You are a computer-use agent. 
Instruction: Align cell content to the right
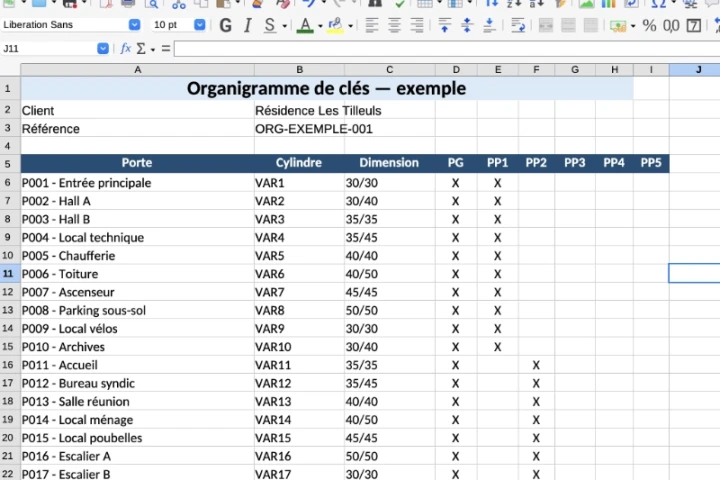tap(416, 25)
